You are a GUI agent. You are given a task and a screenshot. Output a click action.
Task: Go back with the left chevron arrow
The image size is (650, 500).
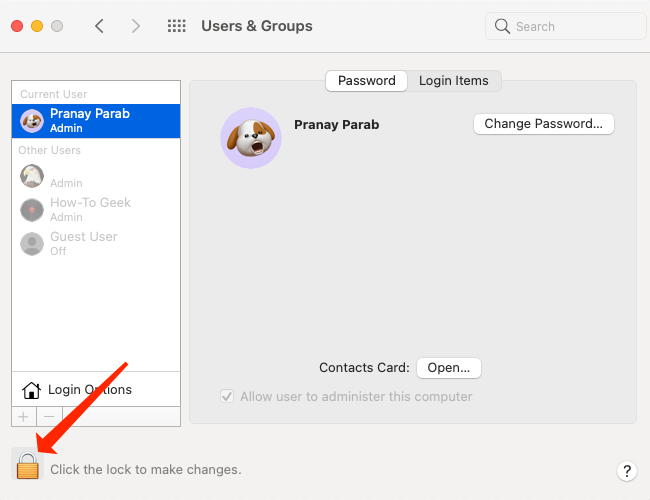[x=99, y=26]
